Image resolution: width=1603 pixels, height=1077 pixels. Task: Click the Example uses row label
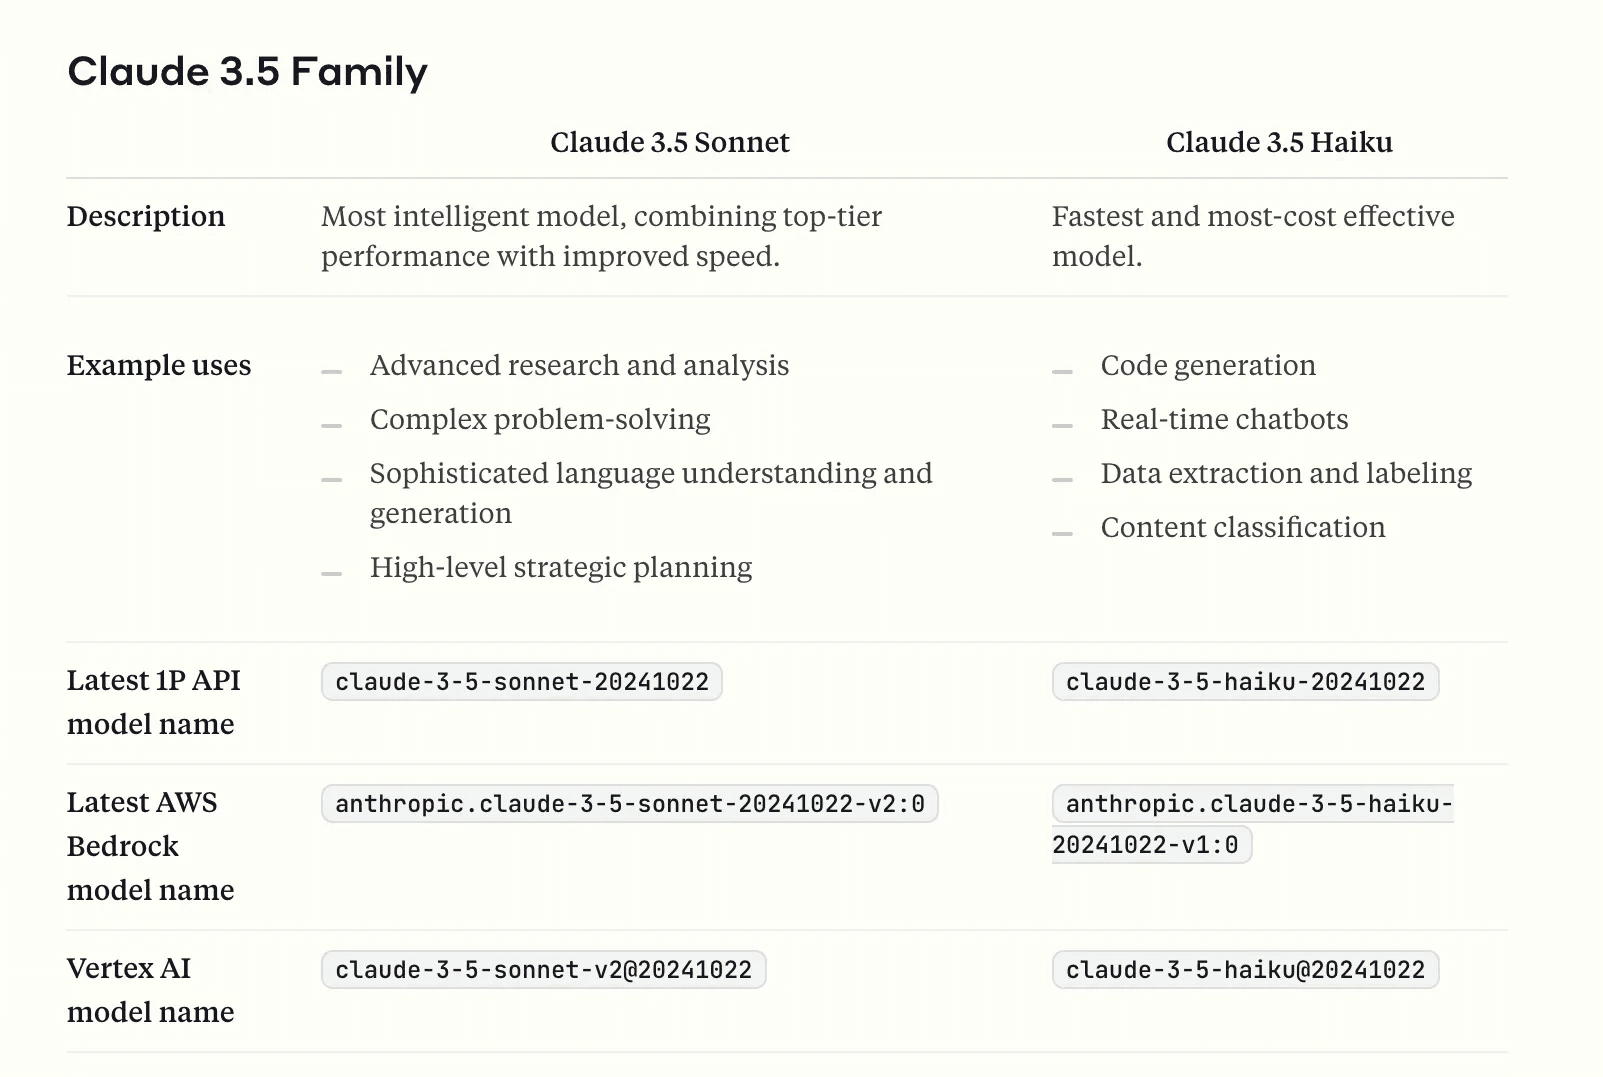[159, 365]
